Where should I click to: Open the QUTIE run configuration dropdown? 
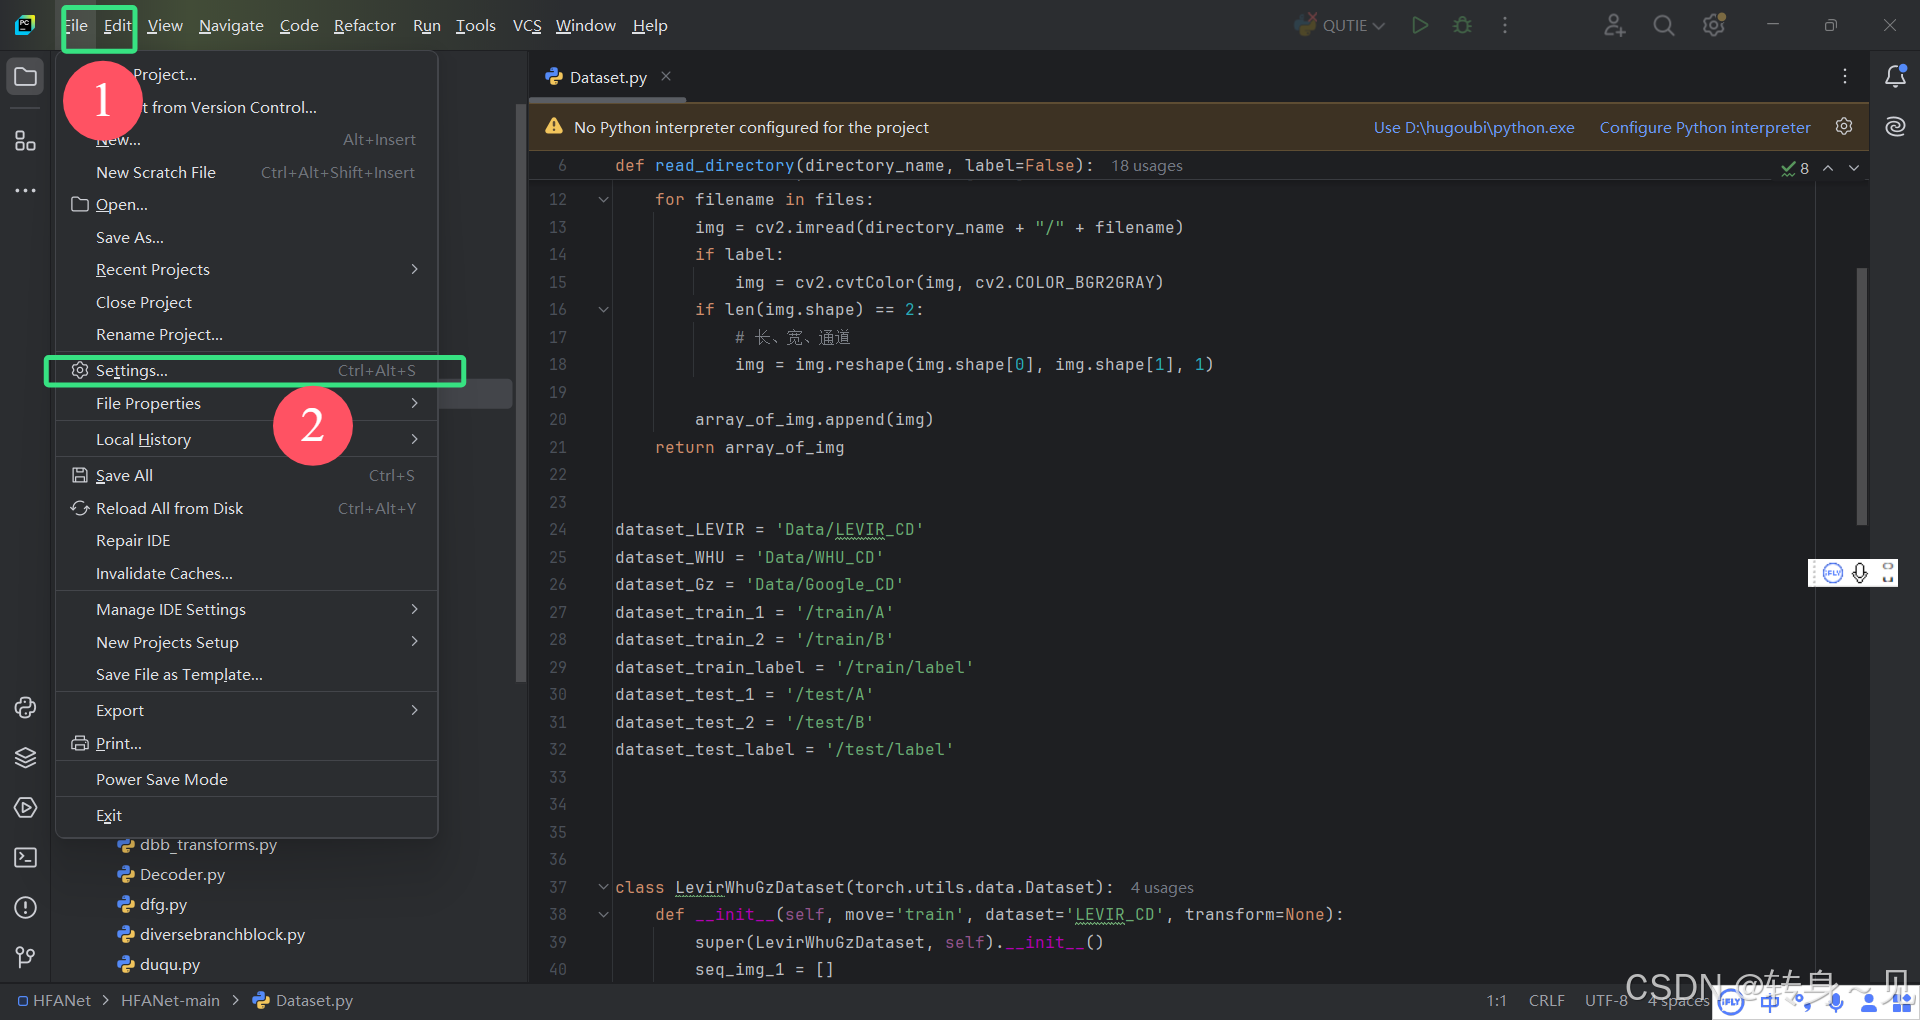(1340, 25)
